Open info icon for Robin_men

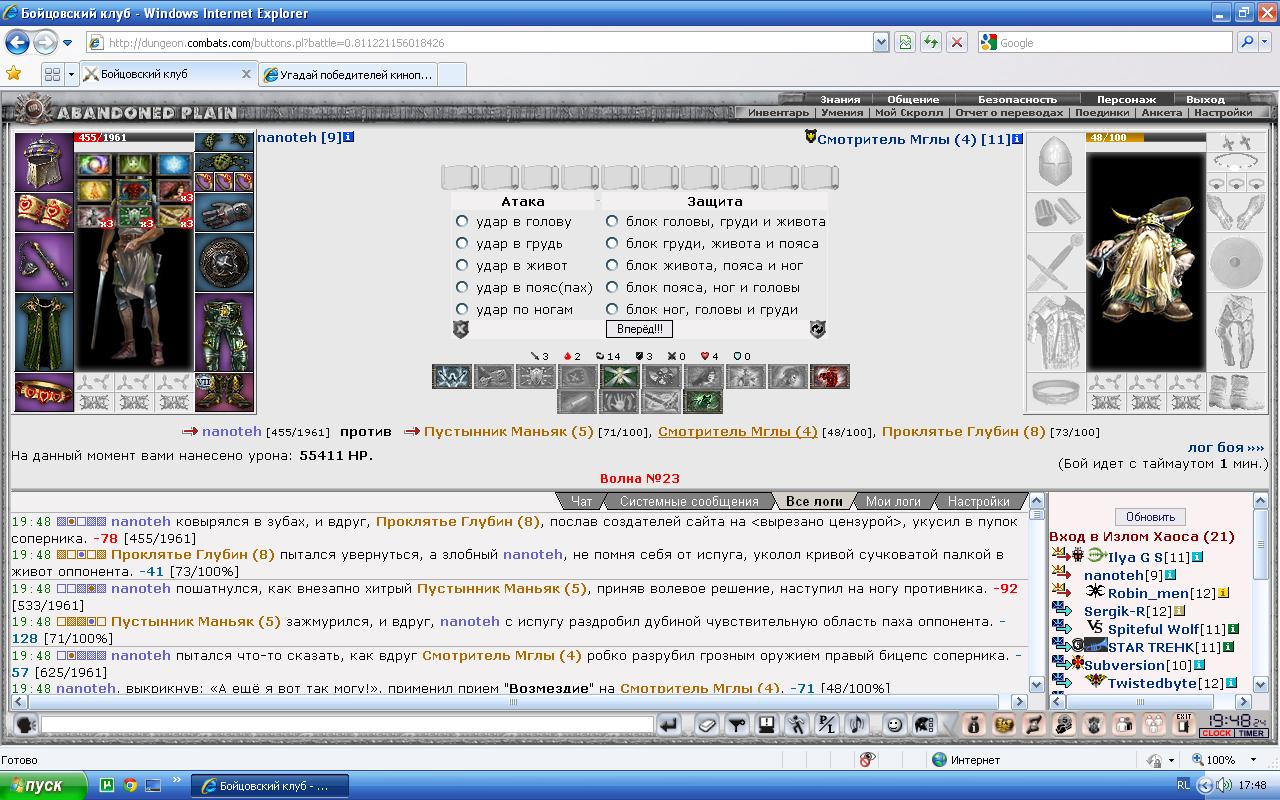click(1223, 593)
